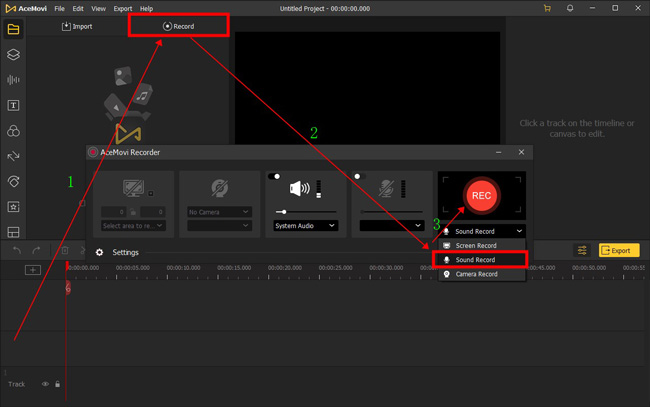This screenshot has width=650, height=407.
Task: Click the capture width input field
Action: (114, 212)
